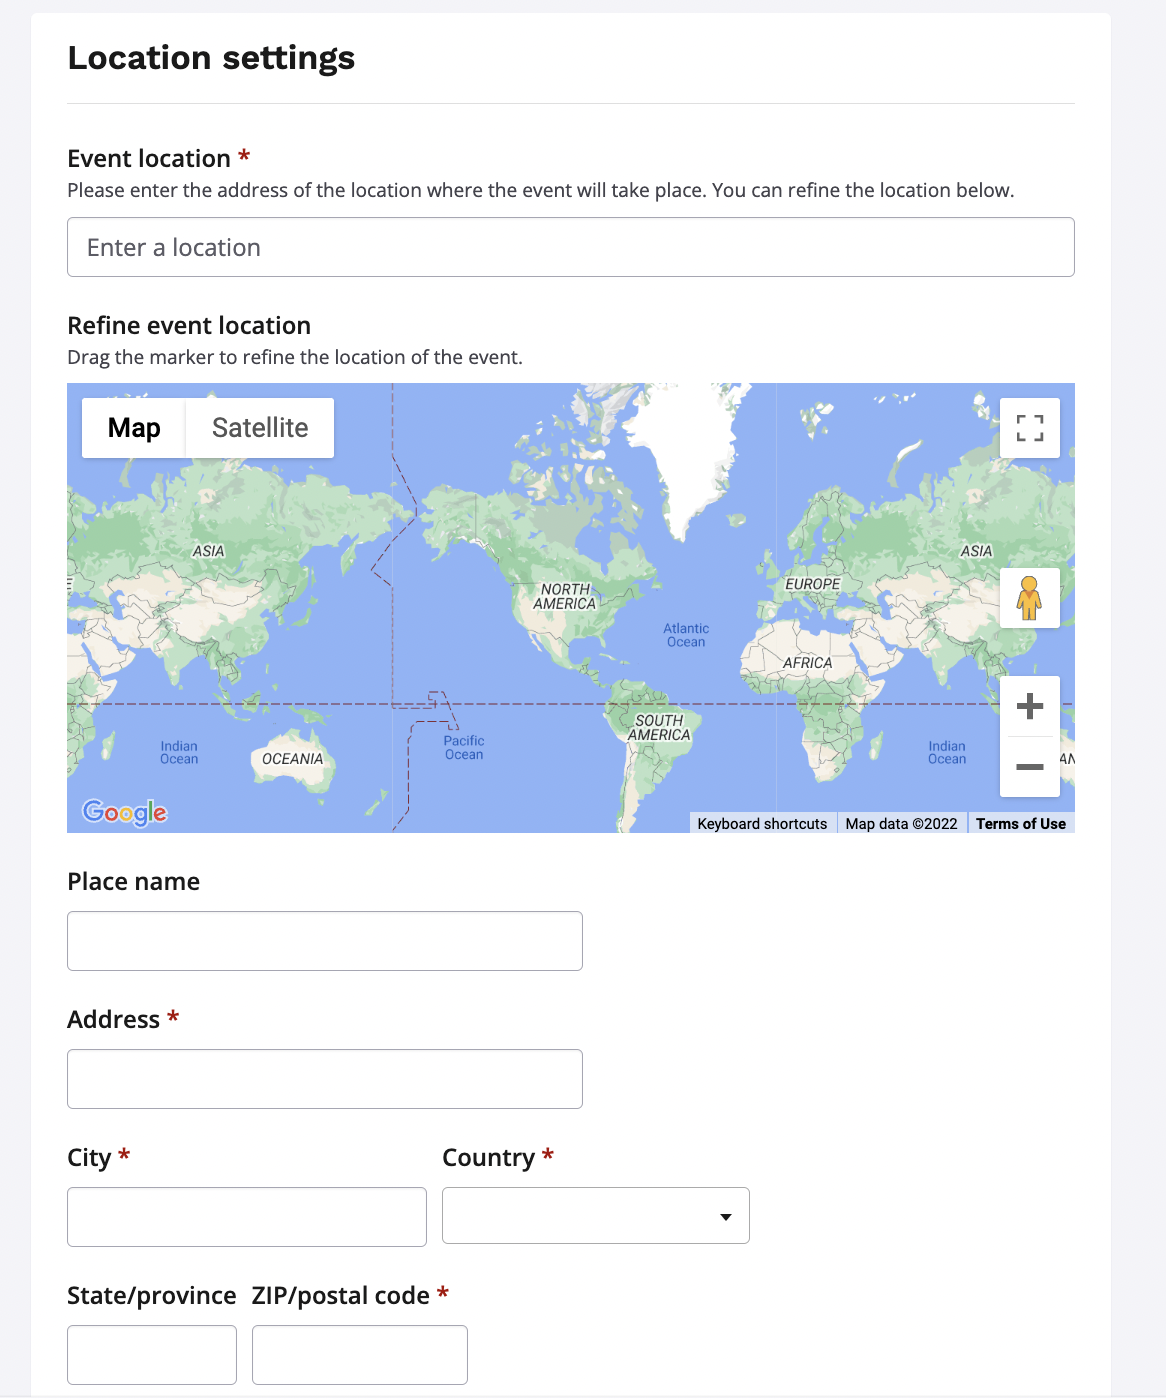
Task: Click the Street View pegman icon
Action: click(1029, 598)
